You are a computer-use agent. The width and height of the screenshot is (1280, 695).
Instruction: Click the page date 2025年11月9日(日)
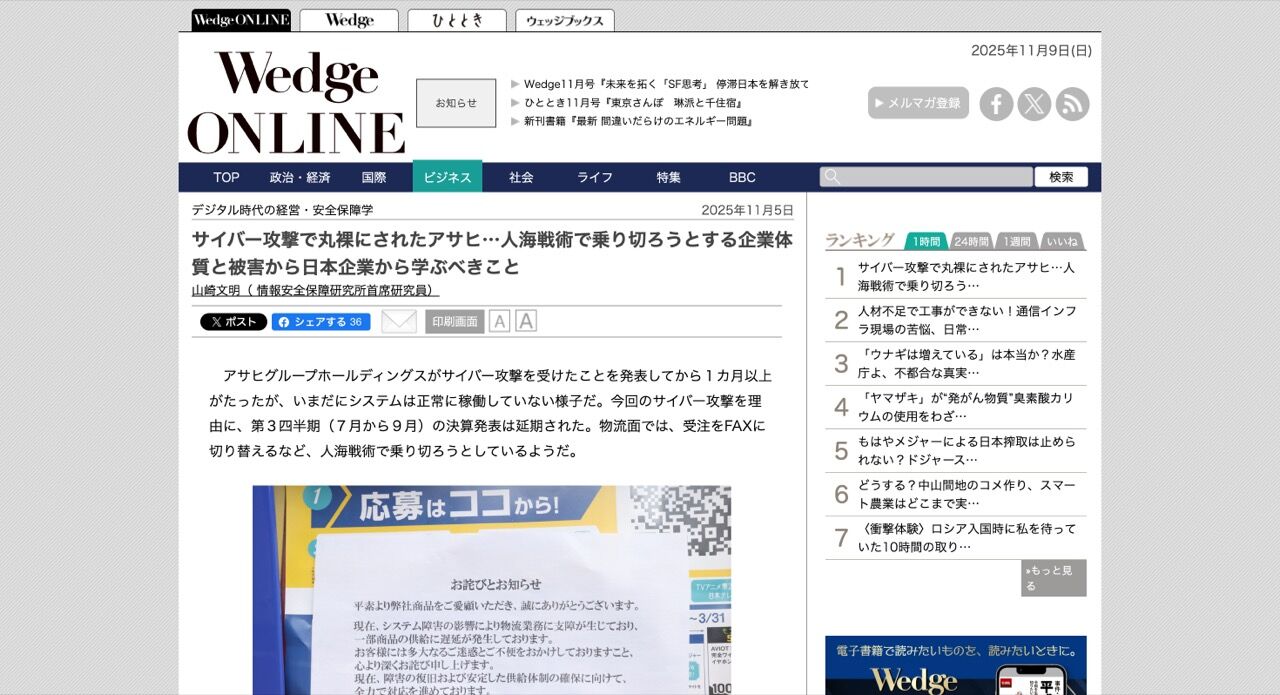(1031, 50)
